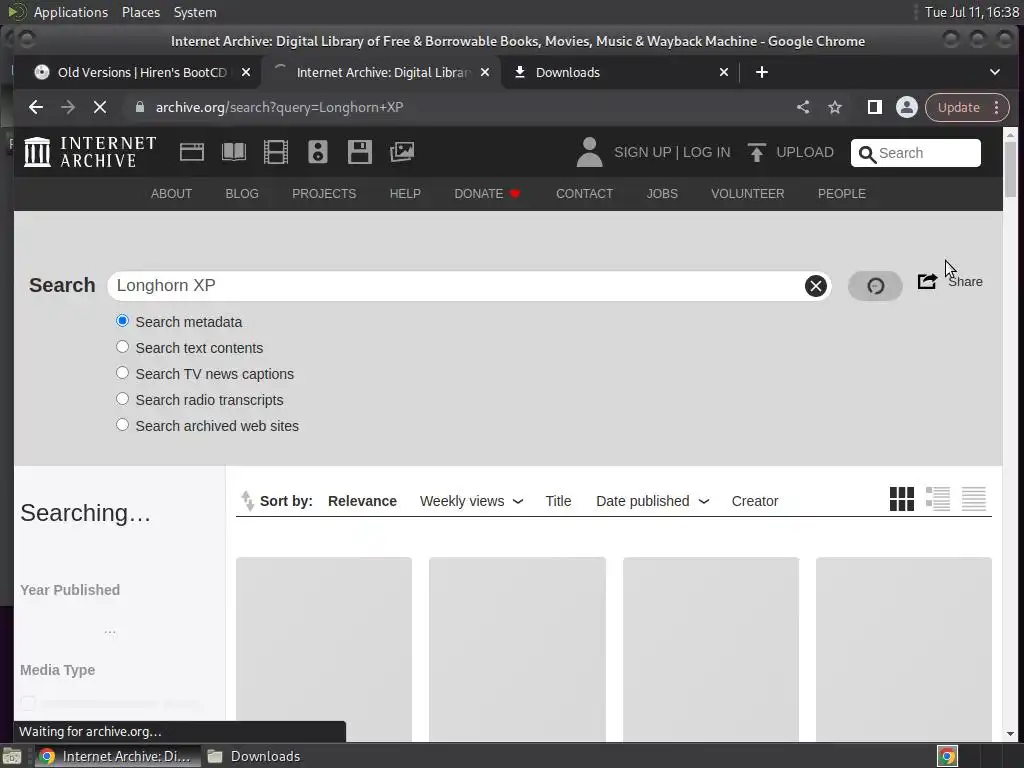Stop loading the page
The height and width of the screenshot is (768, 1024).
tap(100, 107)
